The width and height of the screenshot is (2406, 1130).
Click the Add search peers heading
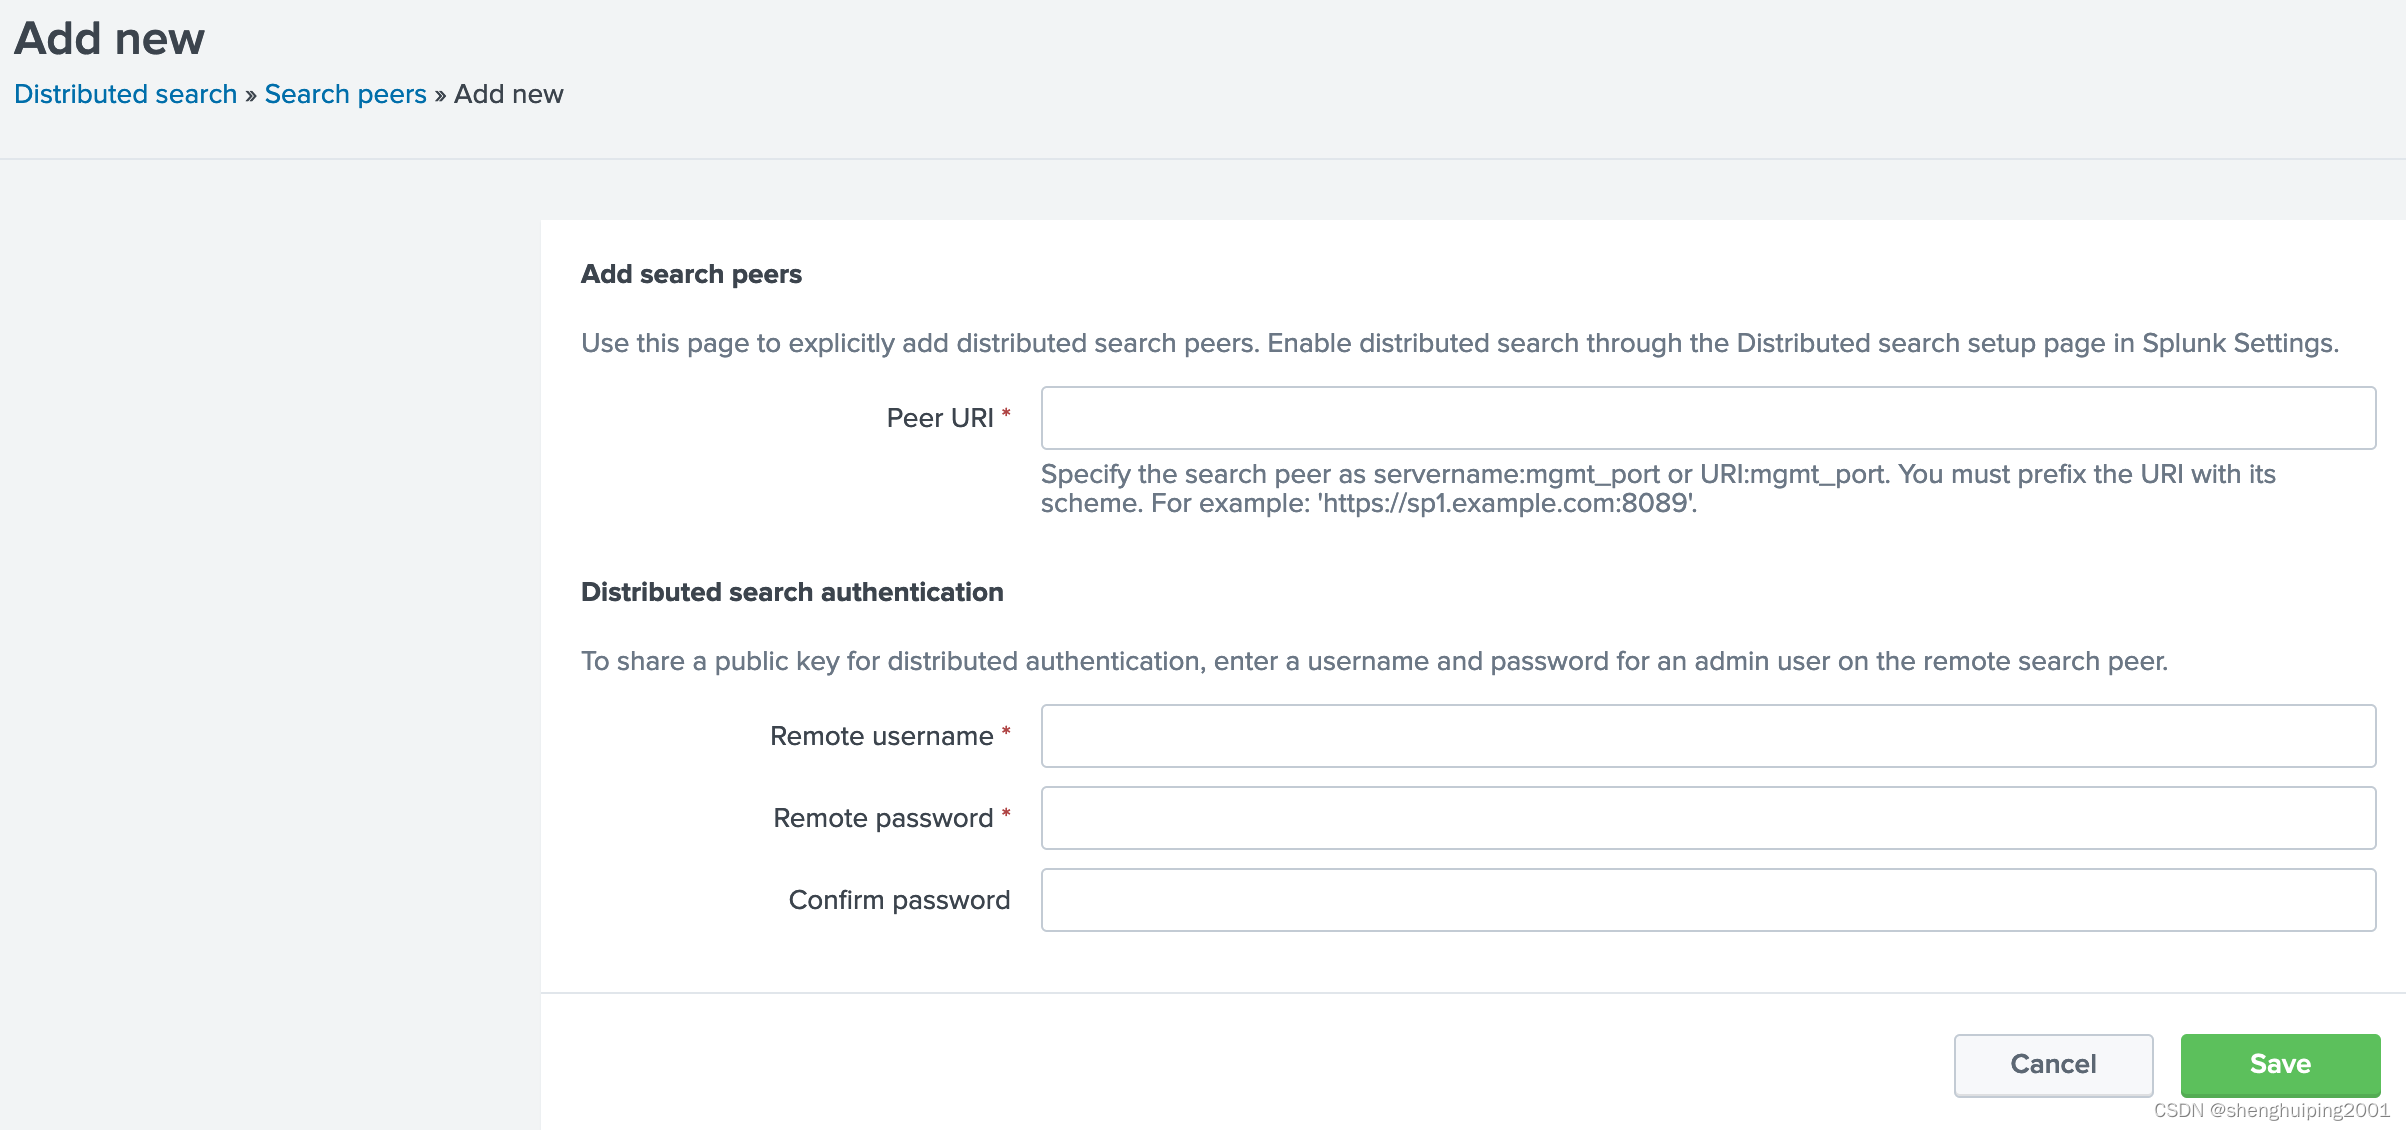[691, 274]
